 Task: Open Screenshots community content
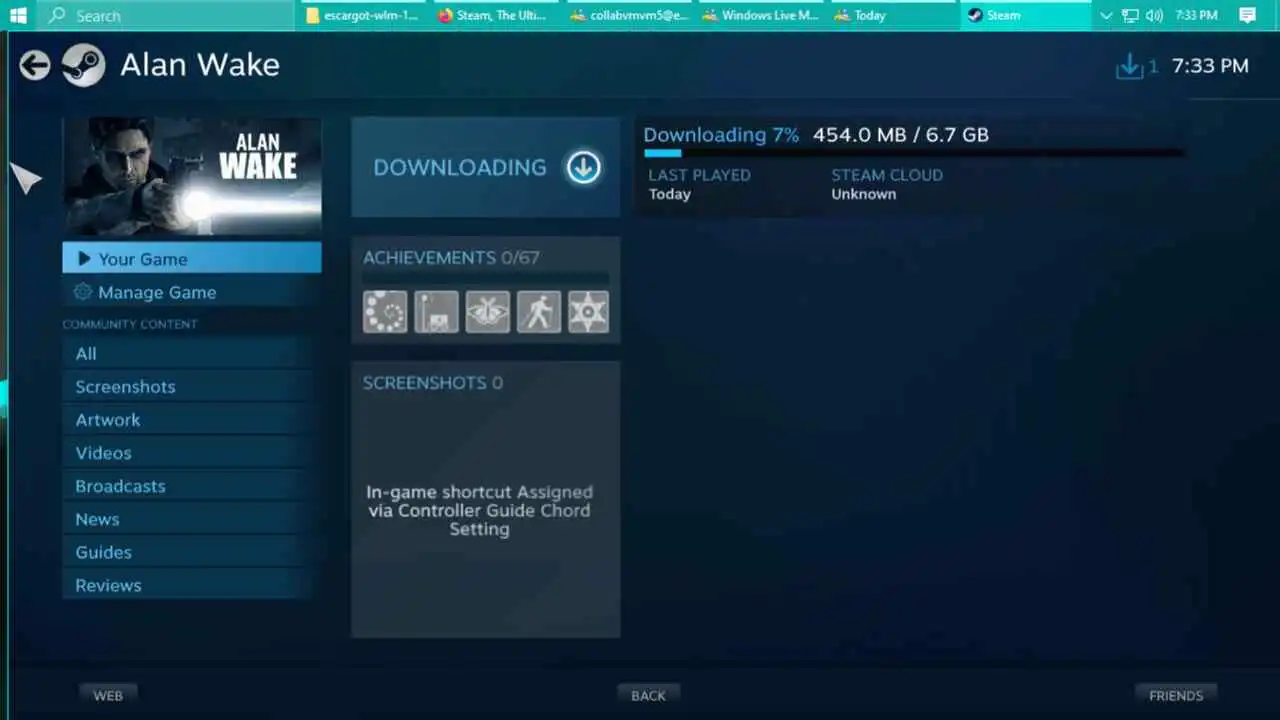(189, 386)
